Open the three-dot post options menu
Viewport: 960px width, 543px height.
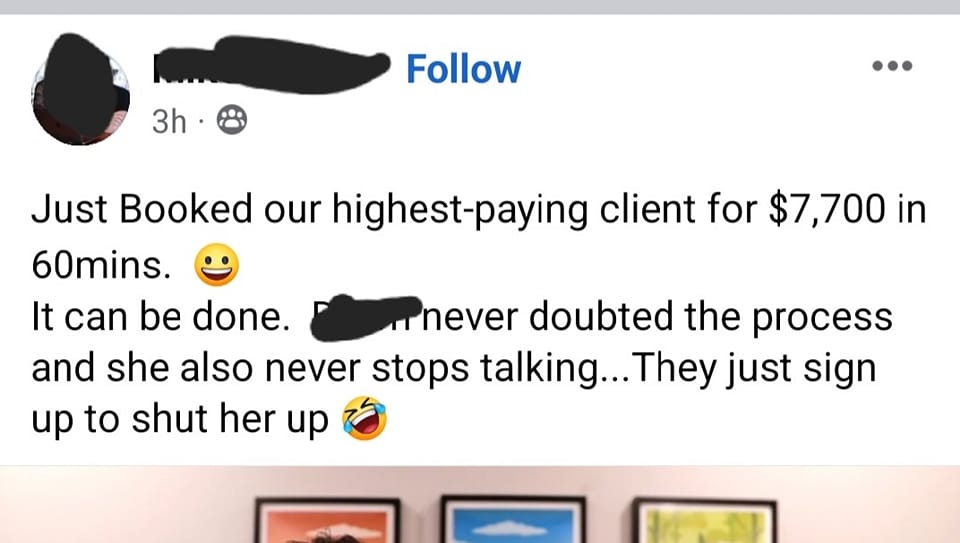[x=892, y=66]
